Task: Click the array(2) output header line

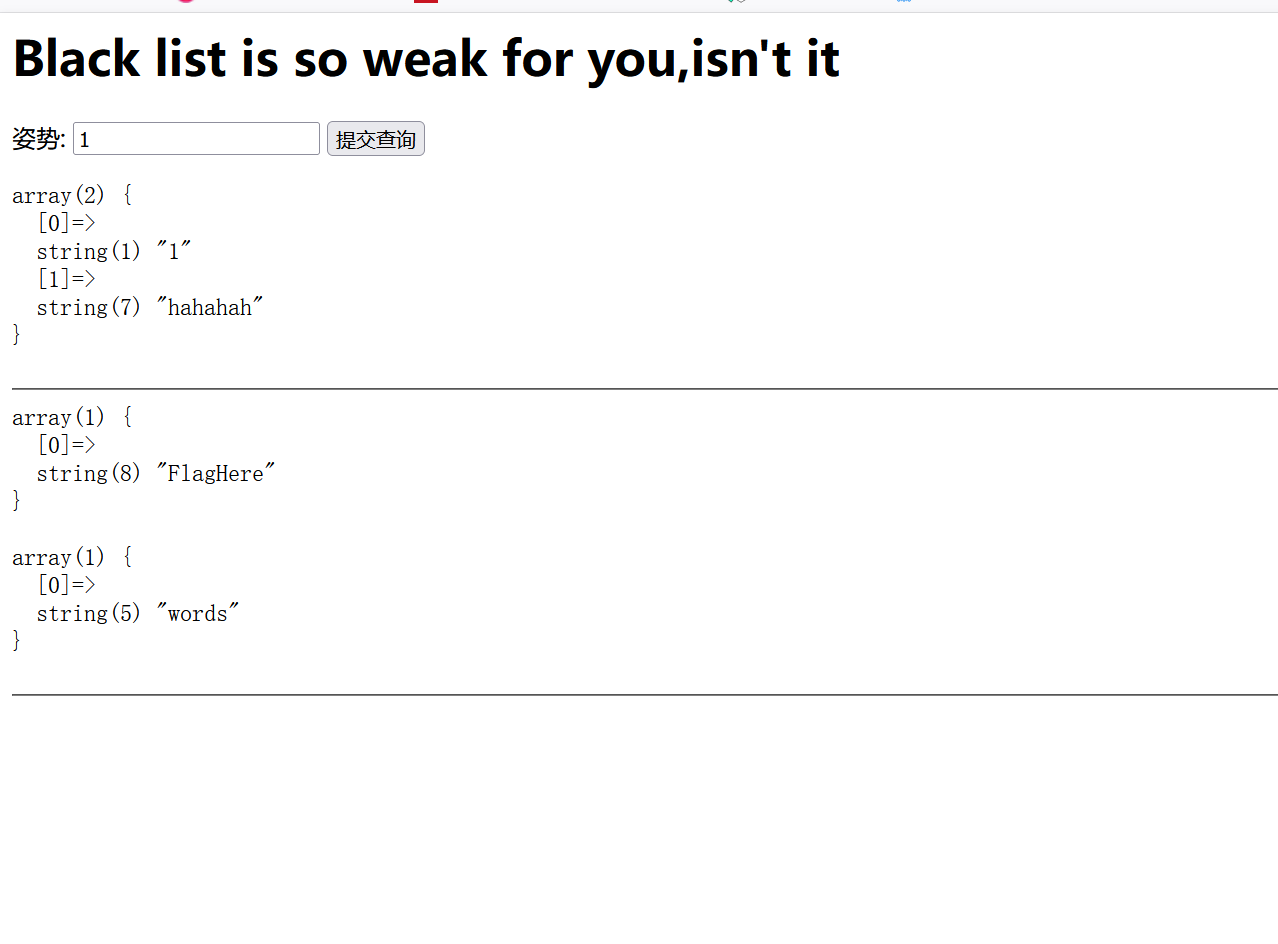Action: point(72,195)
